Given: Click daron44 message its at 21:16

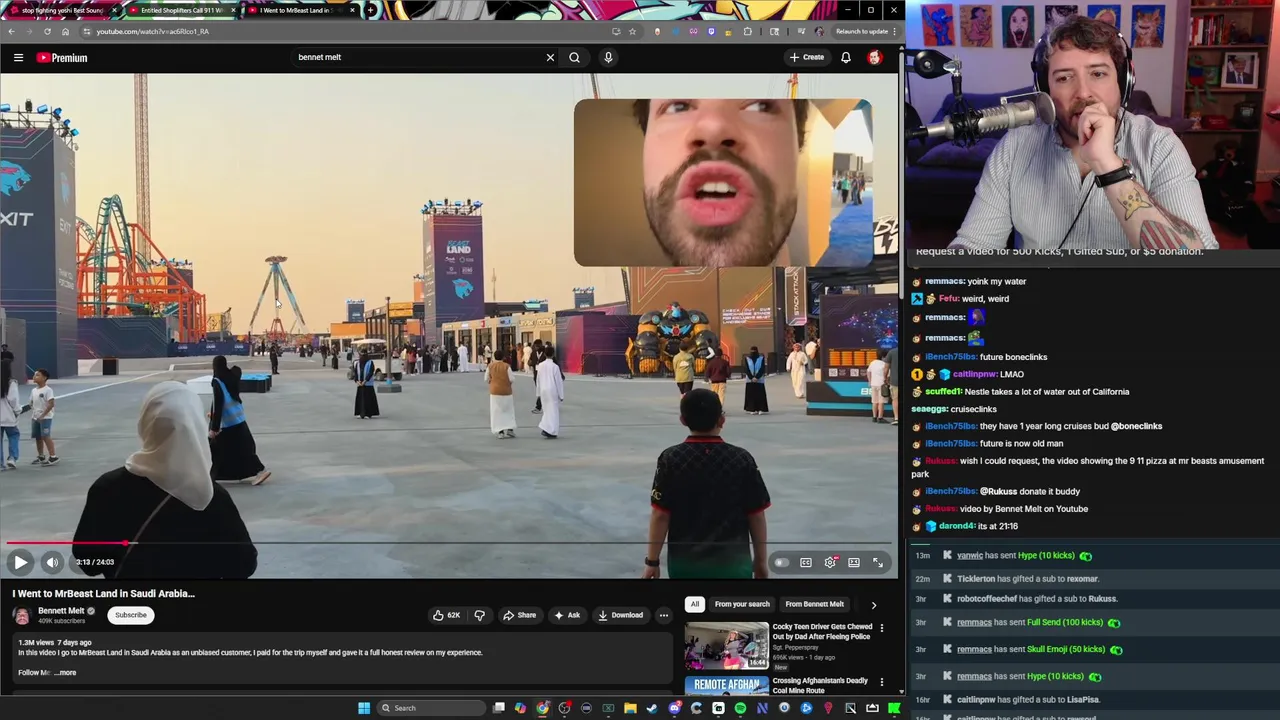Looking at the screenshot, I should pos(997,526).
